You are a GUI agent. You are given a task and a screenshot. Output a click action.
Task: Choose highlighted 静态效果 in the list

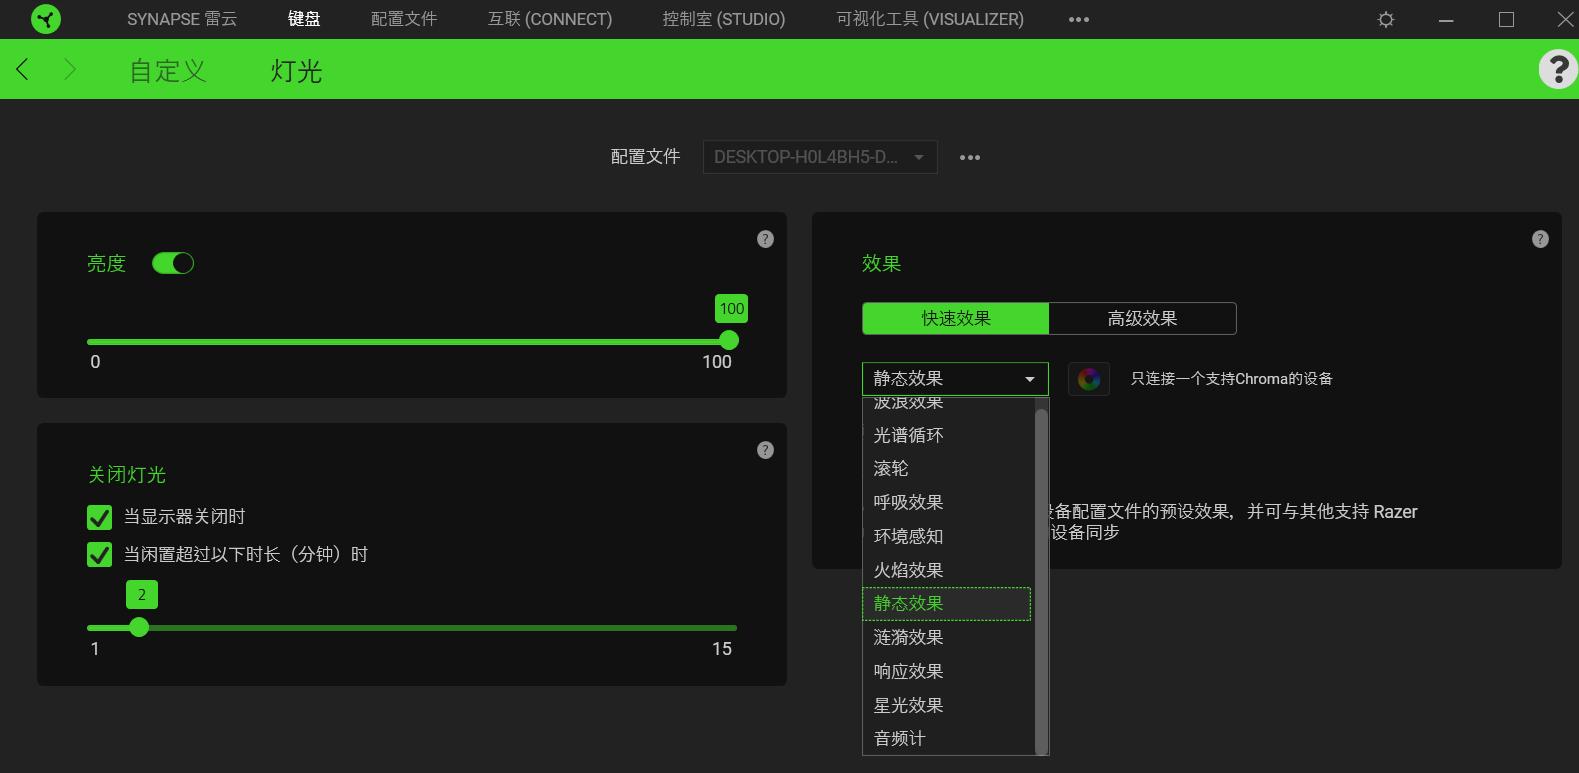[x=947, y=604]
